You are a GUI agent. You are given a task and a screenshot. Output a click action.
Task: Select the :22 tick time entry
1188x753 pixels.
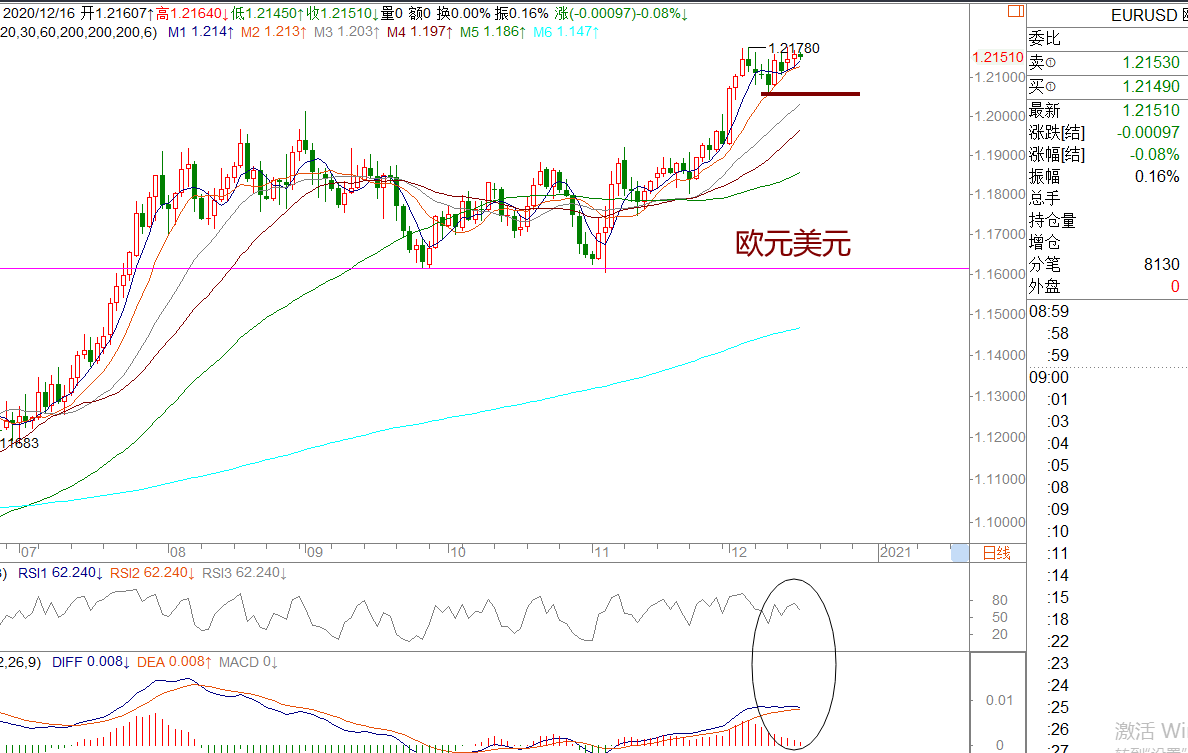(x=1058, y=641)
